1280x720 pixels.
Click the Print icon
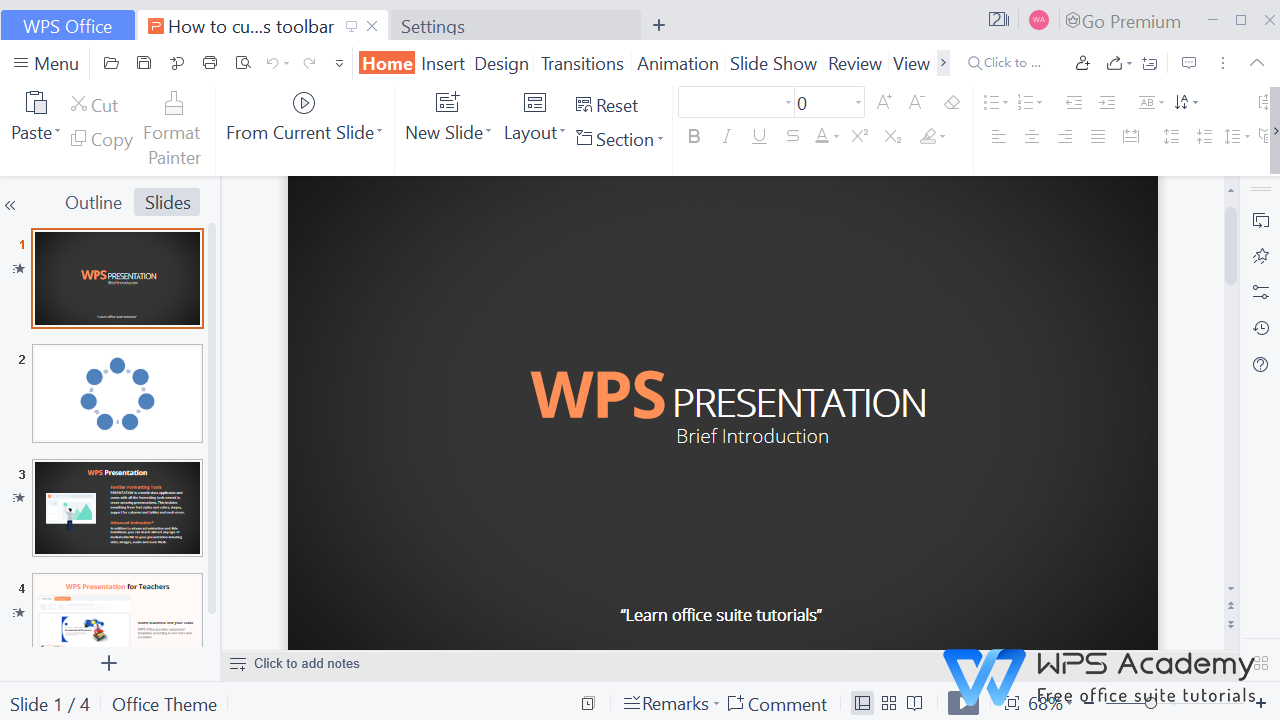pyautogui.click(x=209, y=62)
